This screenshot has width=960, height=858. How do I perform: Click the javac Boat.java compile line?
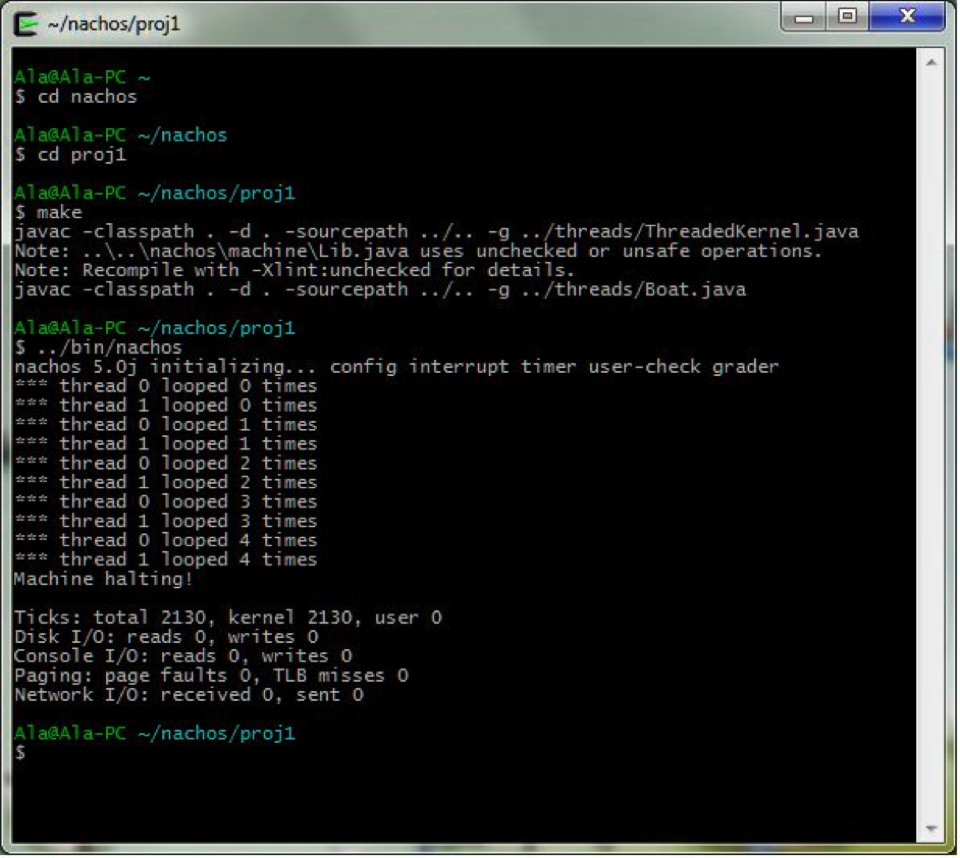[380, 290]
